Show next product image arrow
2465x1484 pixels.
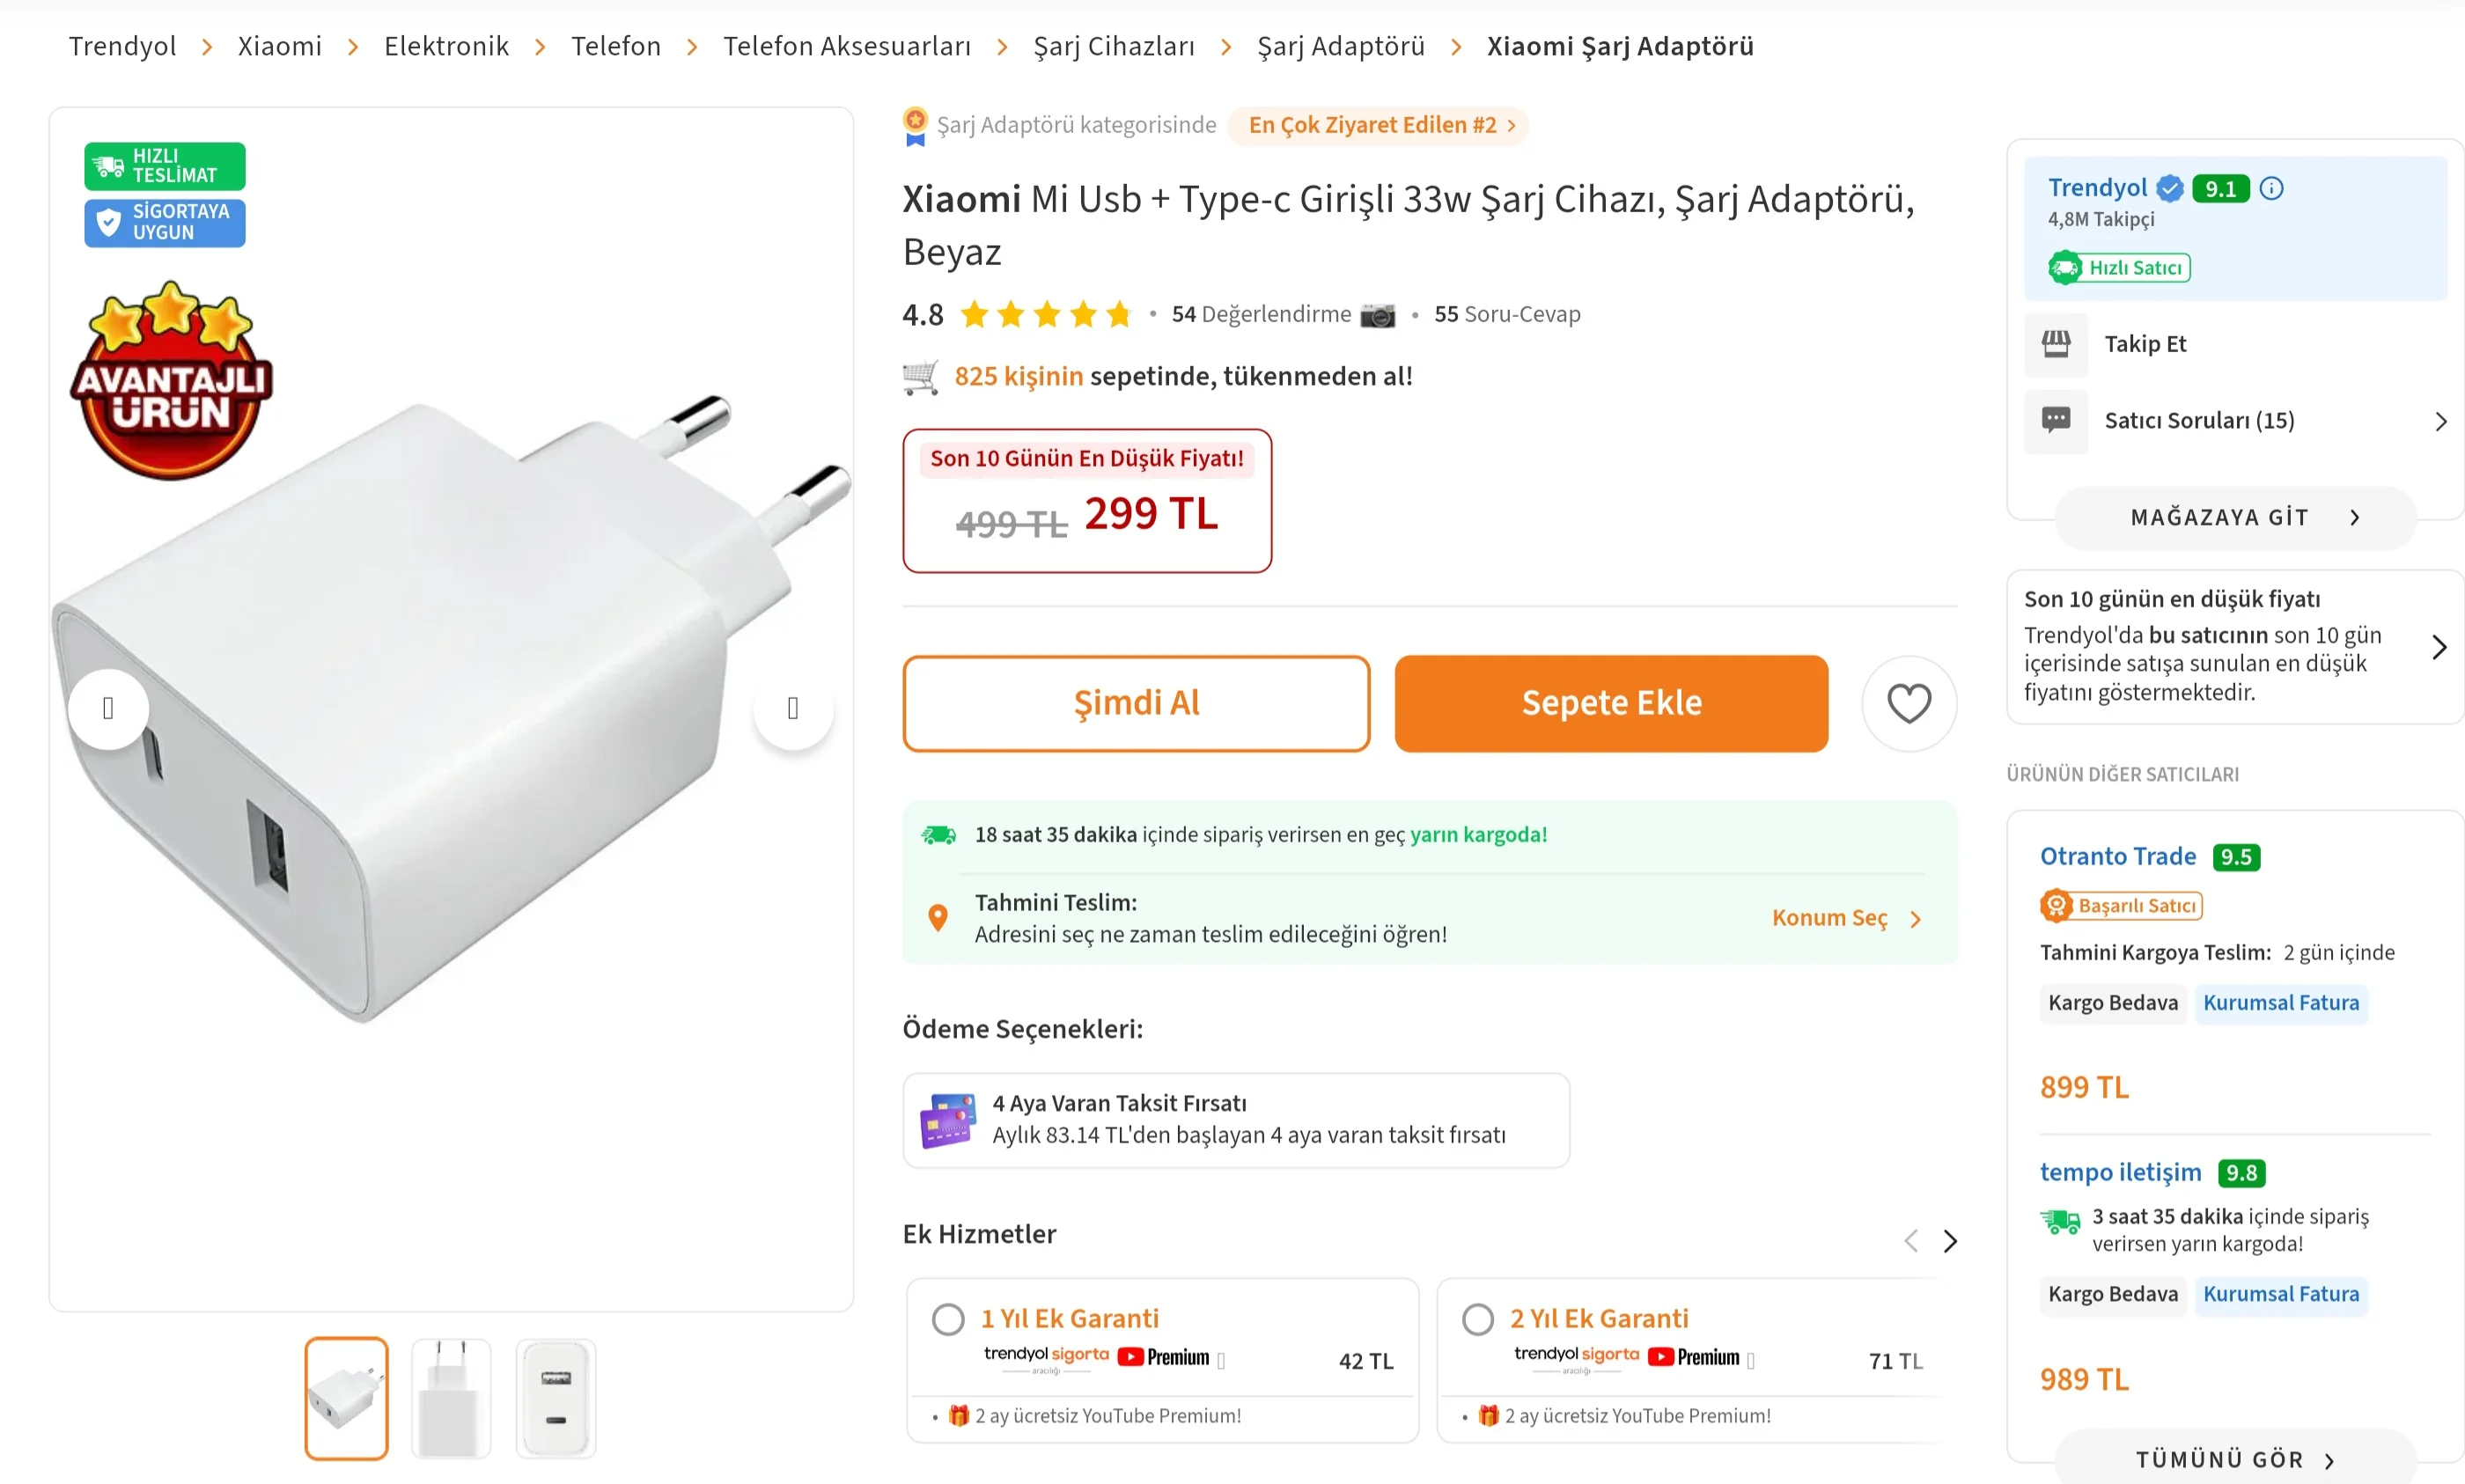click(x=793, y=708)
